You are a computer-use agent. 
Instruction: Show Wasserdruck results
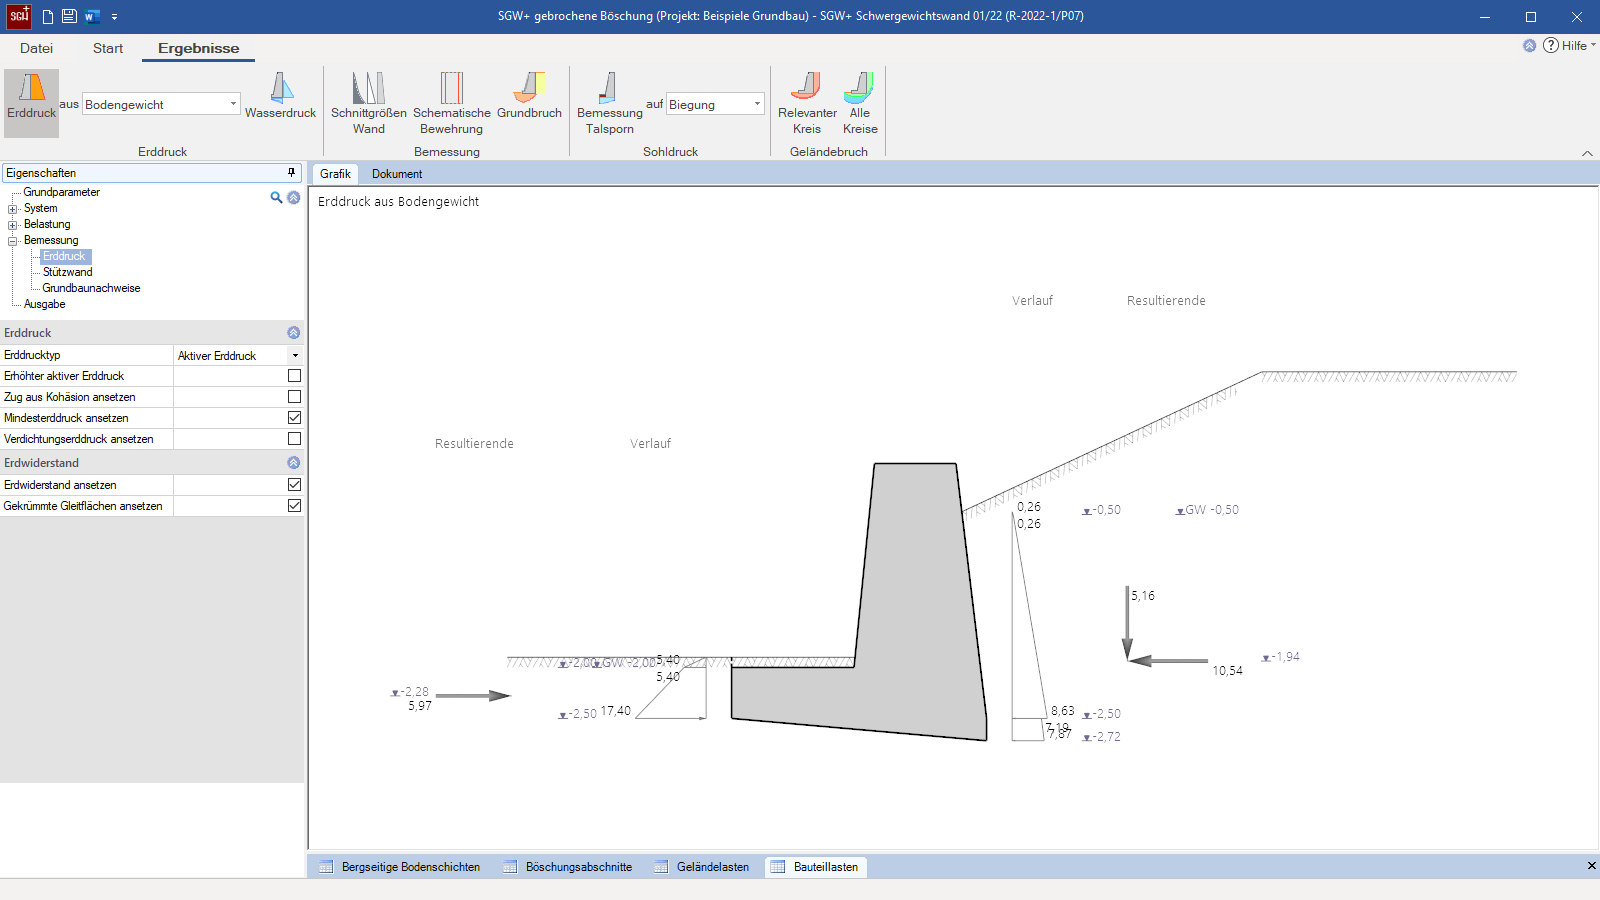280,96
